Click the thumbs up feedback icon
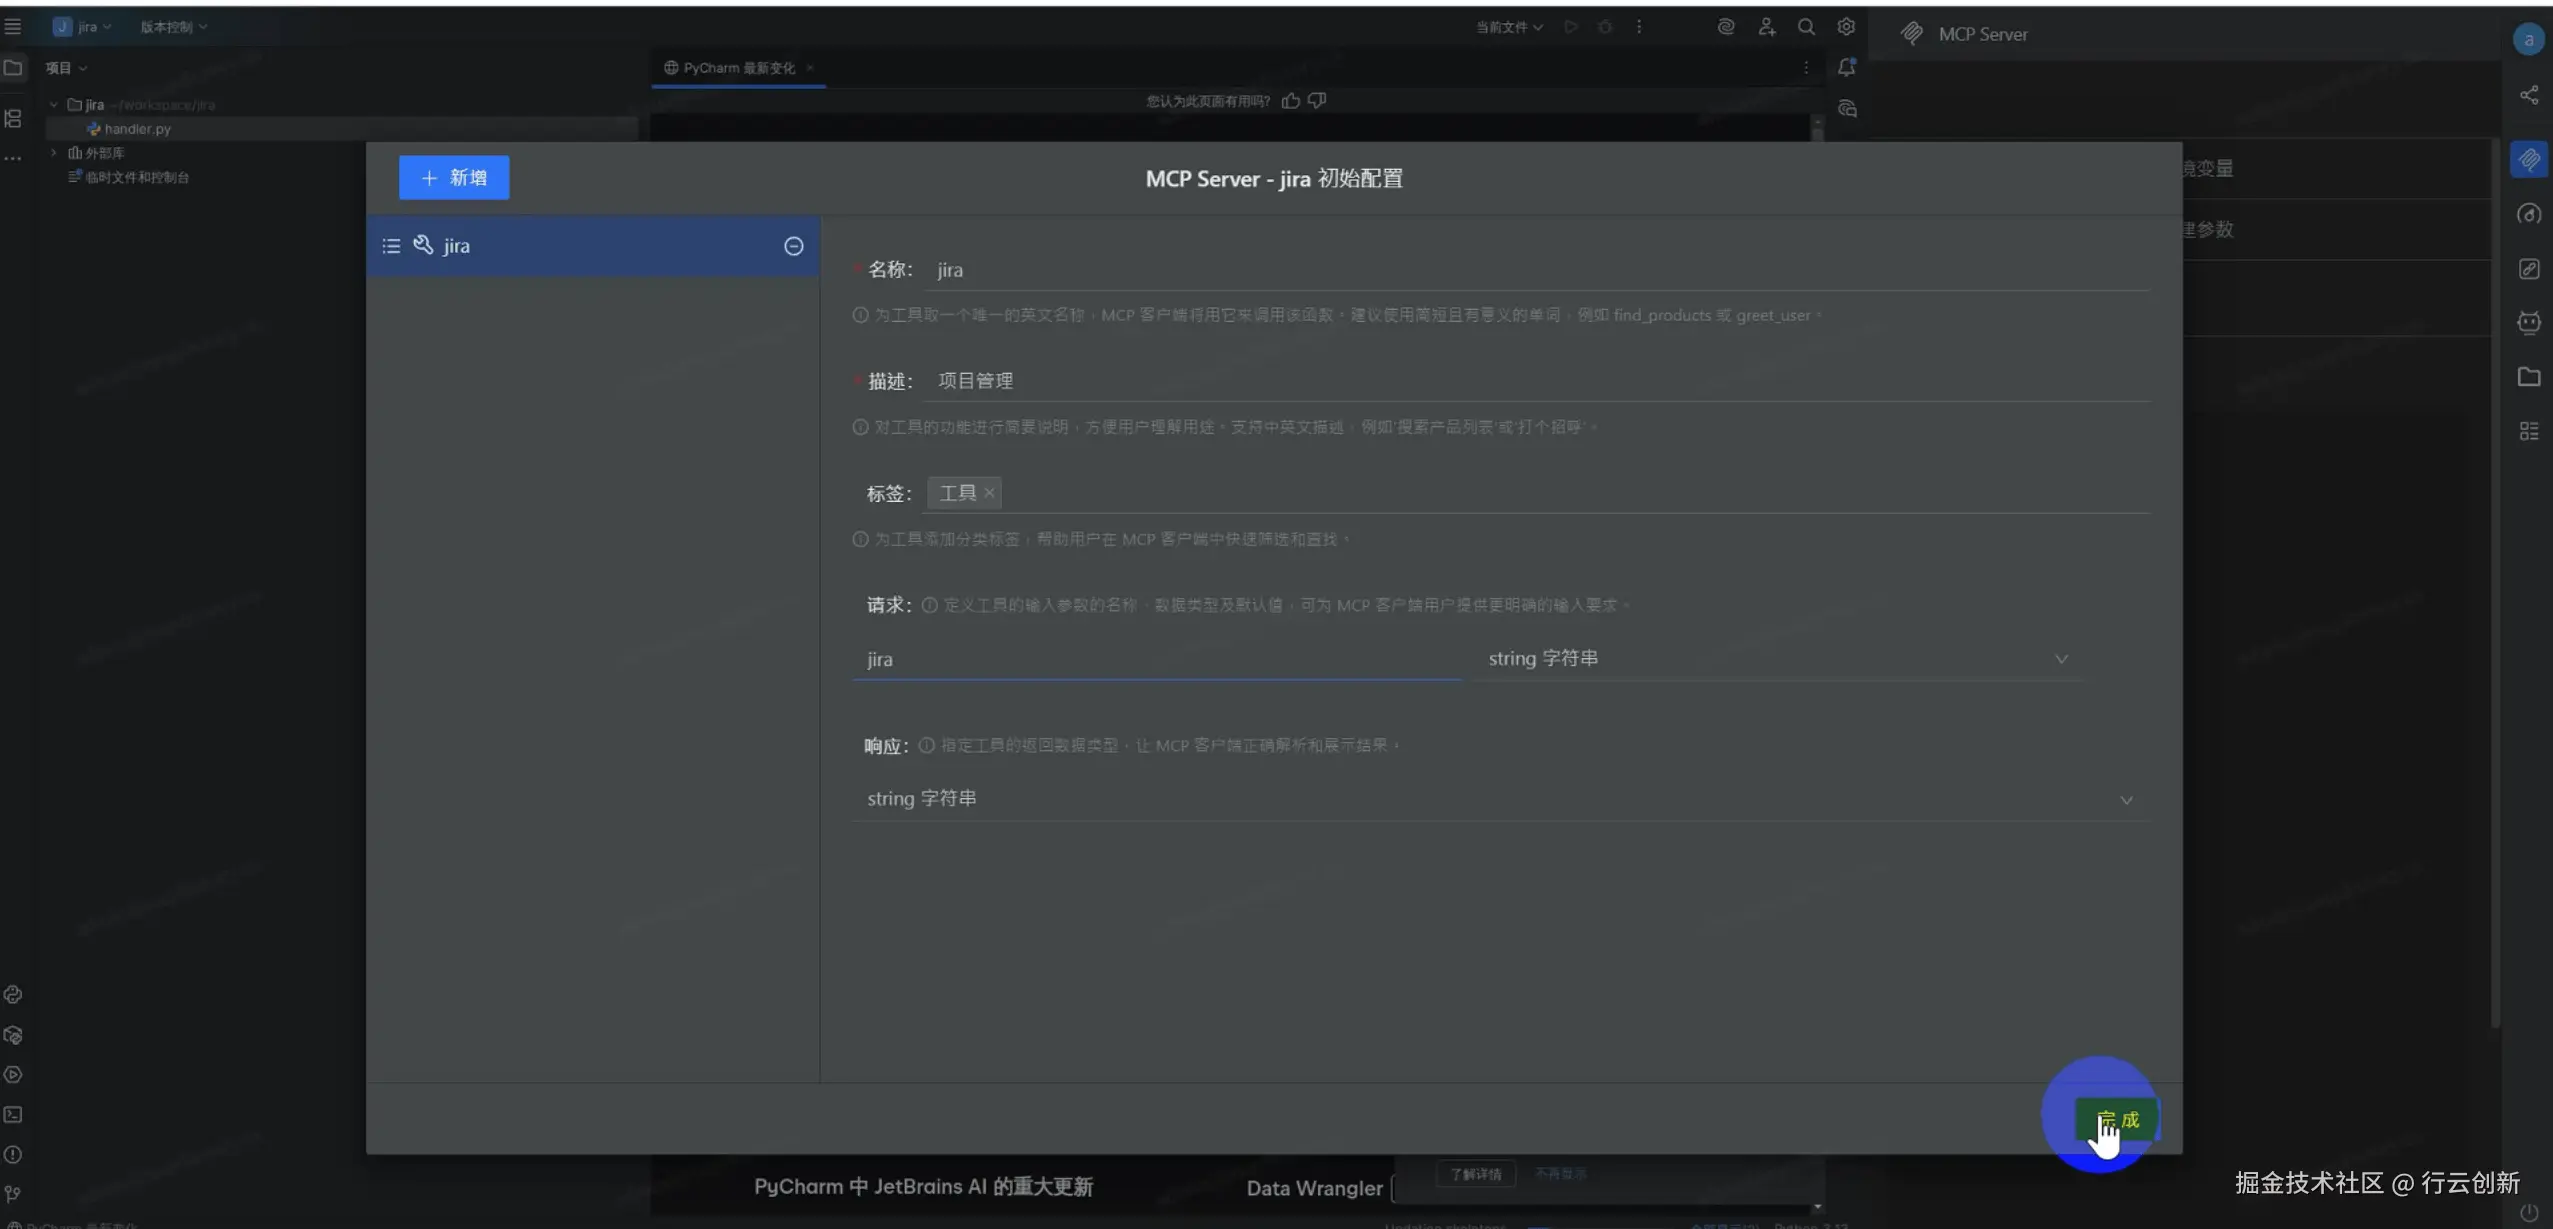Screen dimensions: 2553x1229 point(1291,101)
